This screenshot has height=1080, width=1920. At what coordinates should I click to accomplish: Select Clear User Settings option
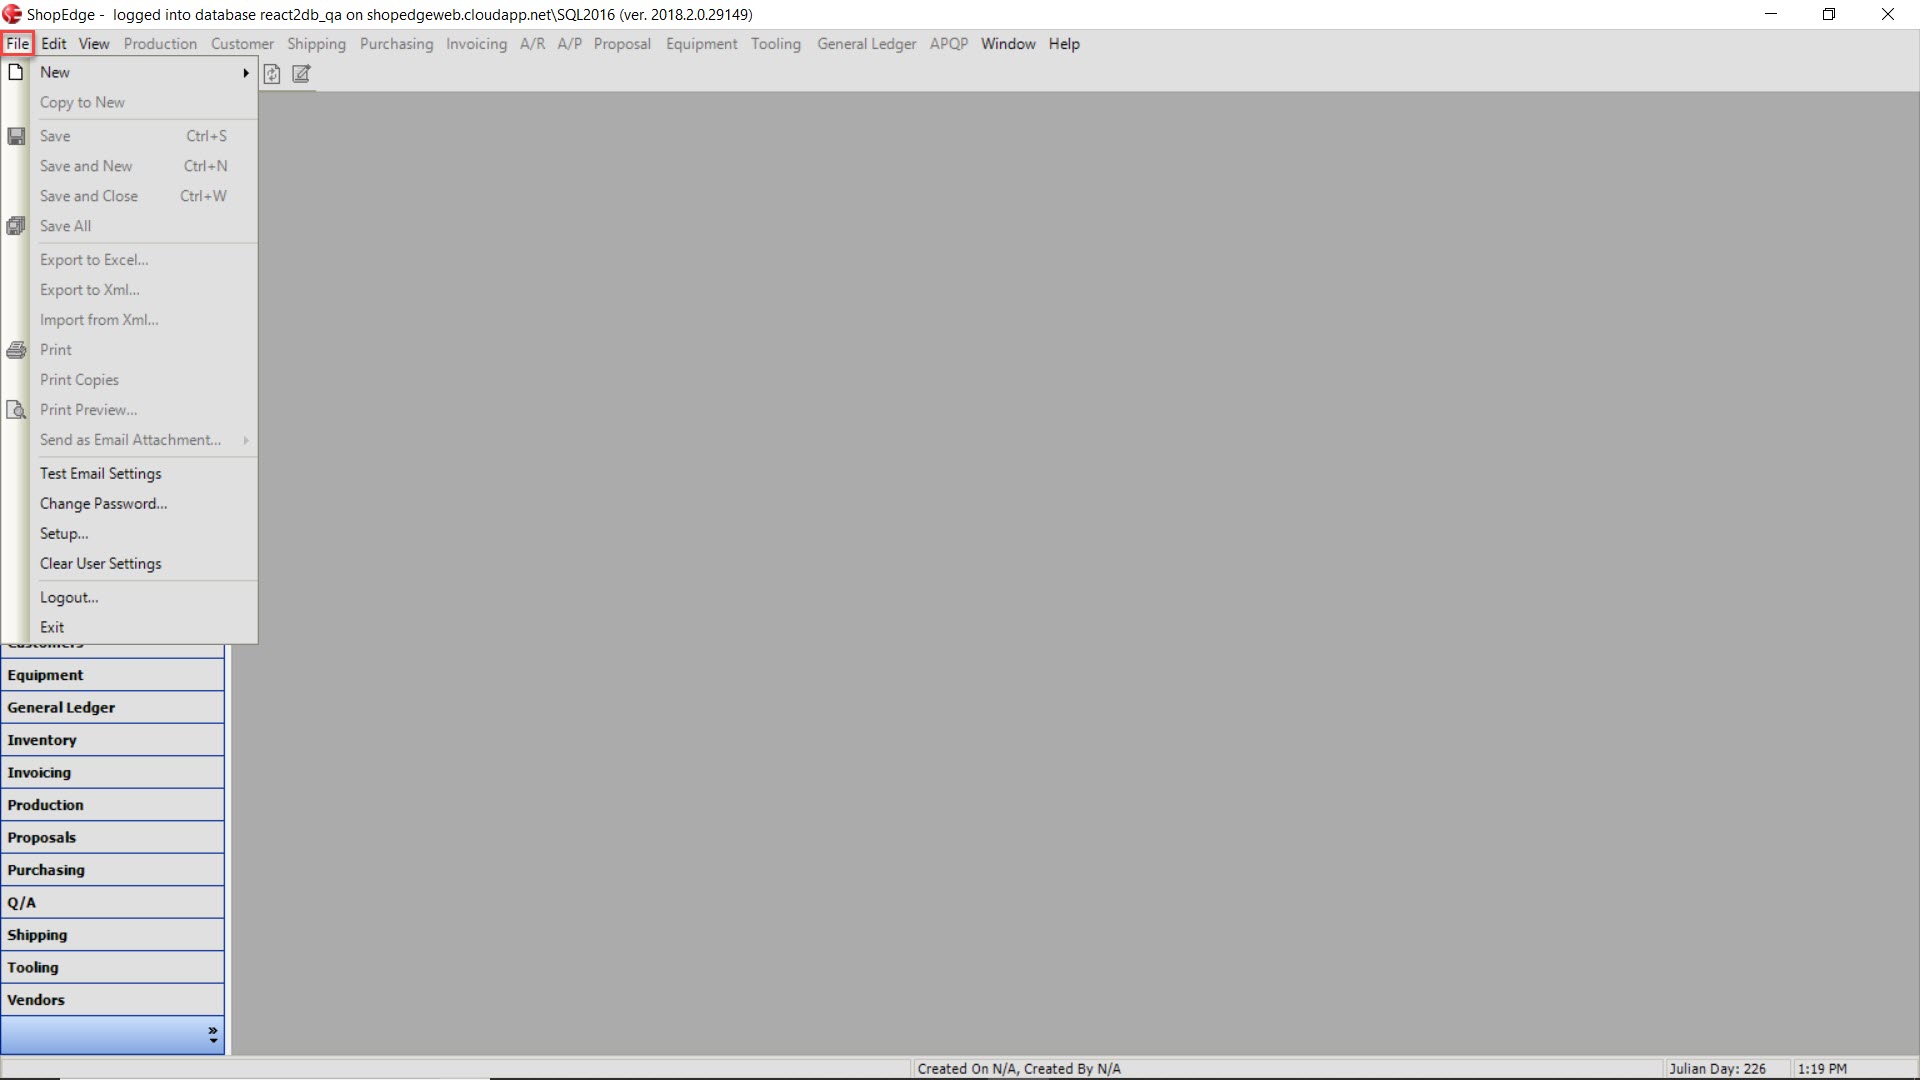pyautogui.click(x=100, y=563)
